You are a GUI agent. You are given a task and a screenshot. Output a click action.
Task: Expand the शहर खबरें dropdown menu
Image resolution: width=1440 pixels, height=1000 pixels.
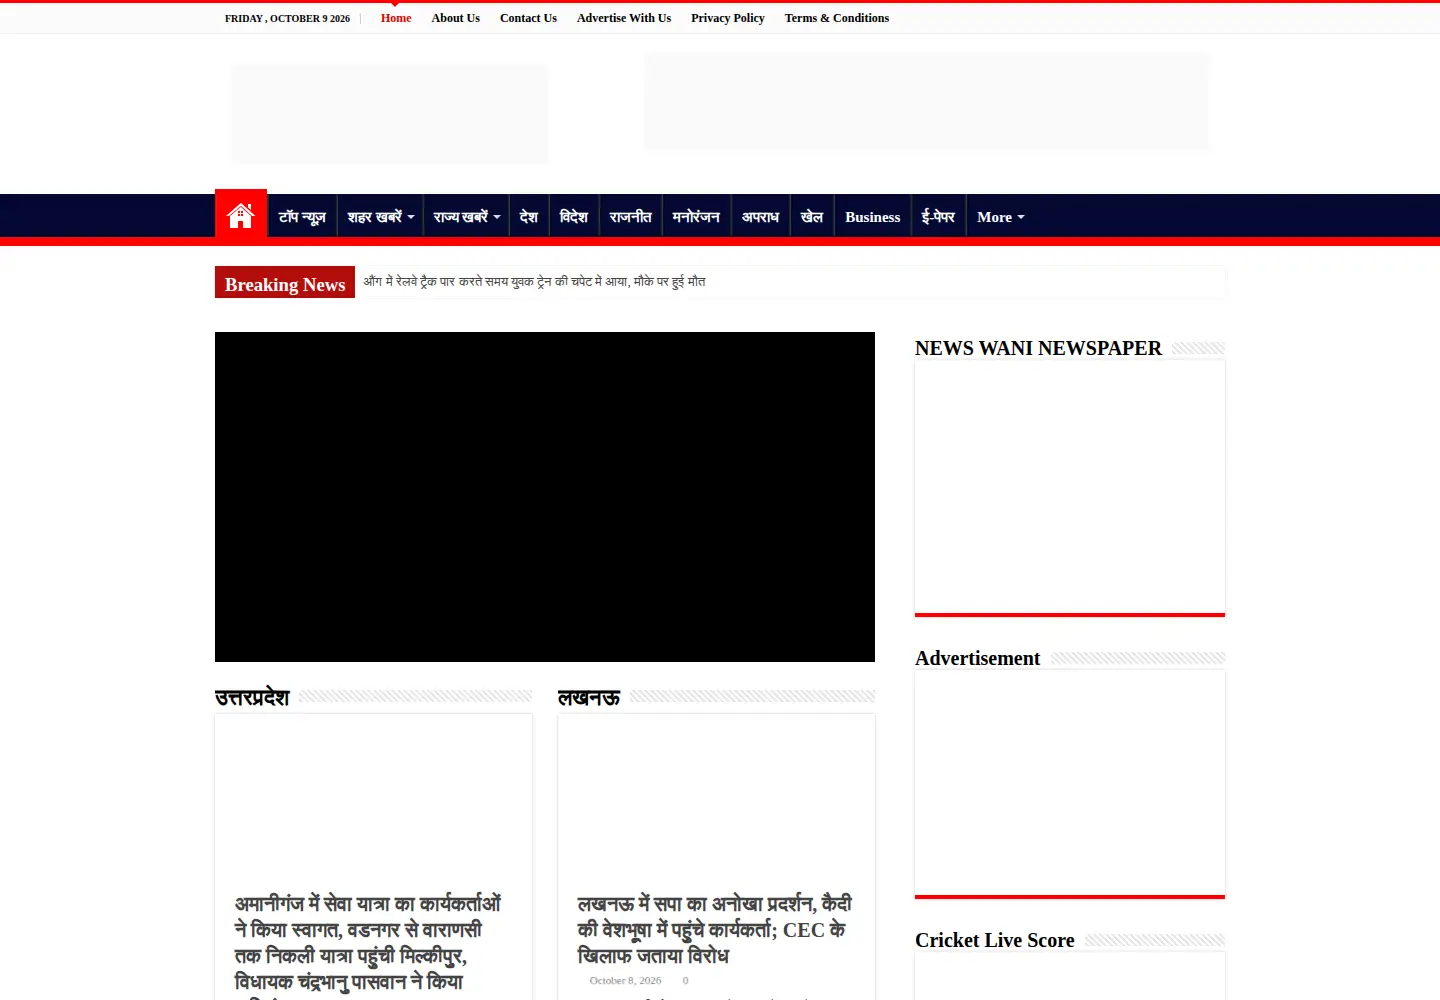point(380,216)
